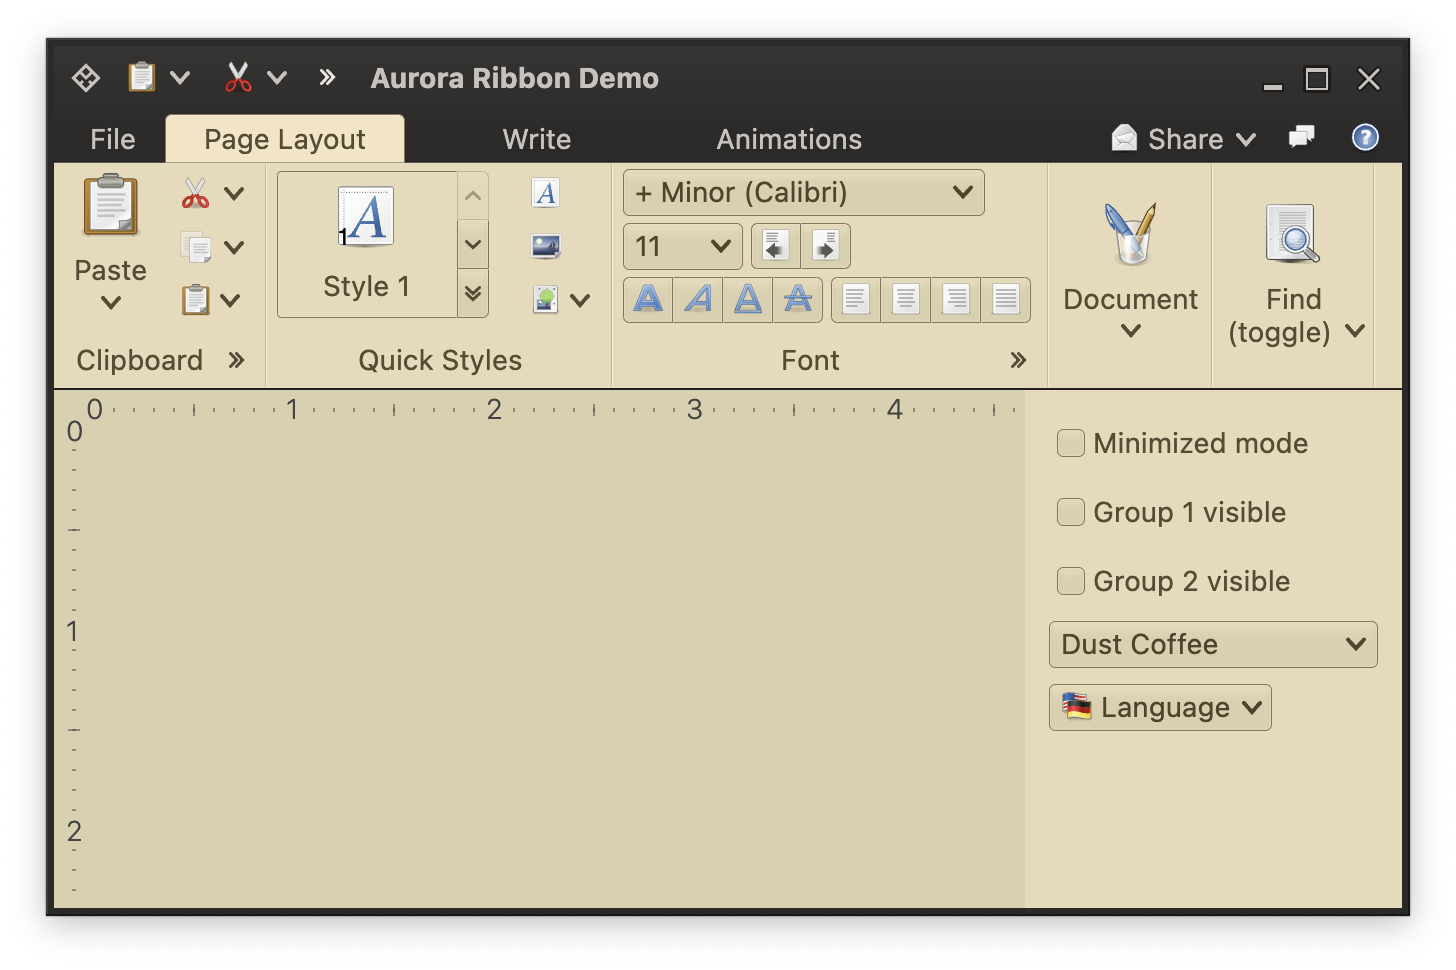Image resolution: width=1456 pixels, height=970 pixels.
Task: Show more taskbar items overflow
Action: click(327, 77)
